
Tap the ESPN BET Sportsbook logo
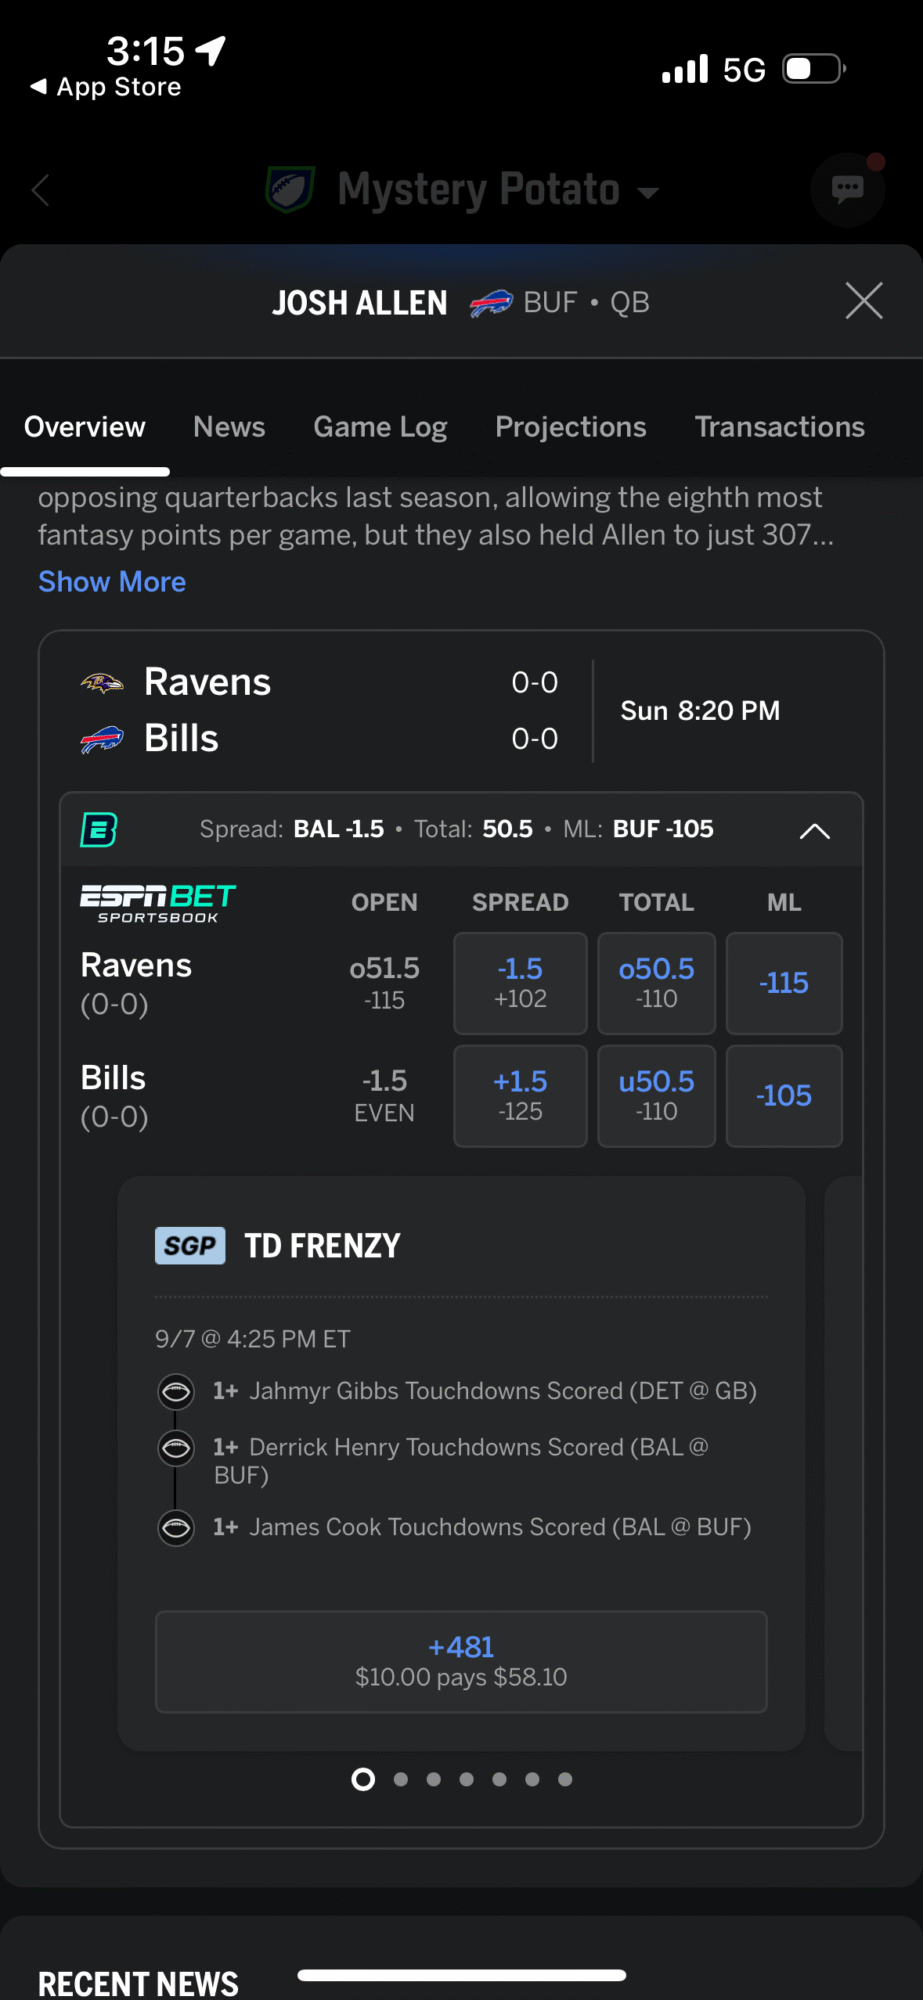pyautogui.click(x=158, y=903)
